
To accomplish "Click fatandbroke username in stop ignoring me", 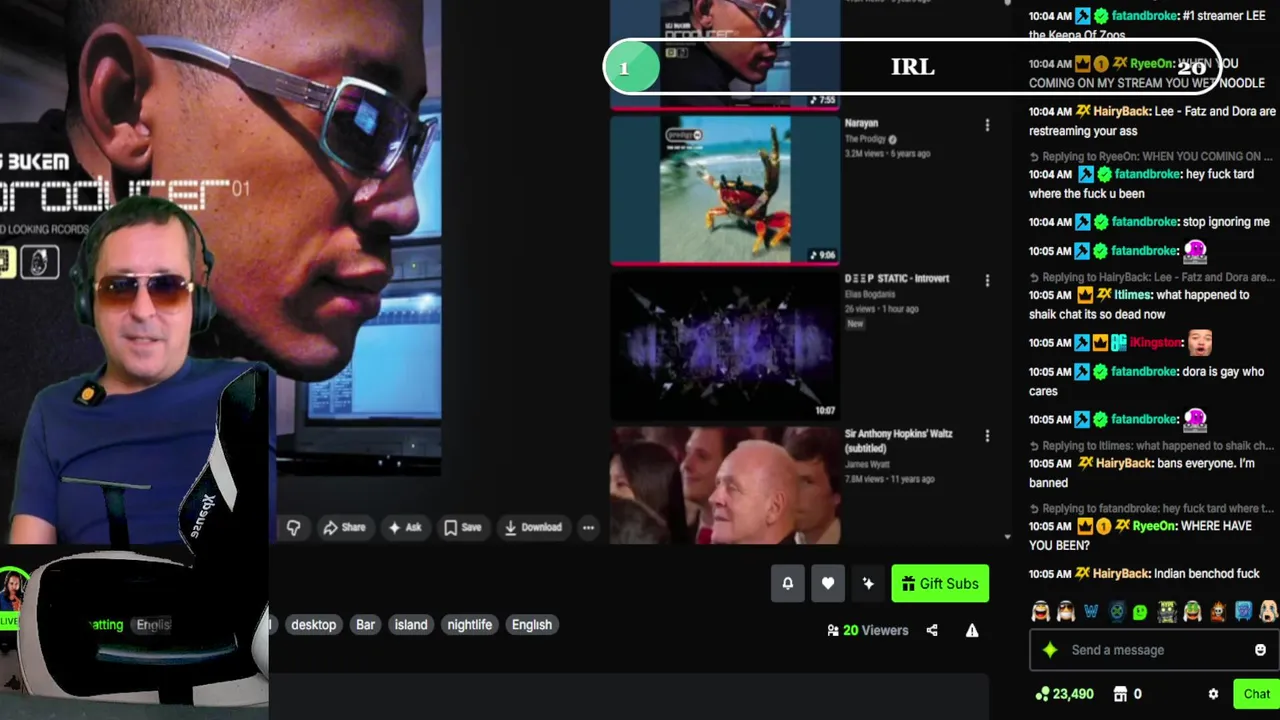I will [1144, 222].
